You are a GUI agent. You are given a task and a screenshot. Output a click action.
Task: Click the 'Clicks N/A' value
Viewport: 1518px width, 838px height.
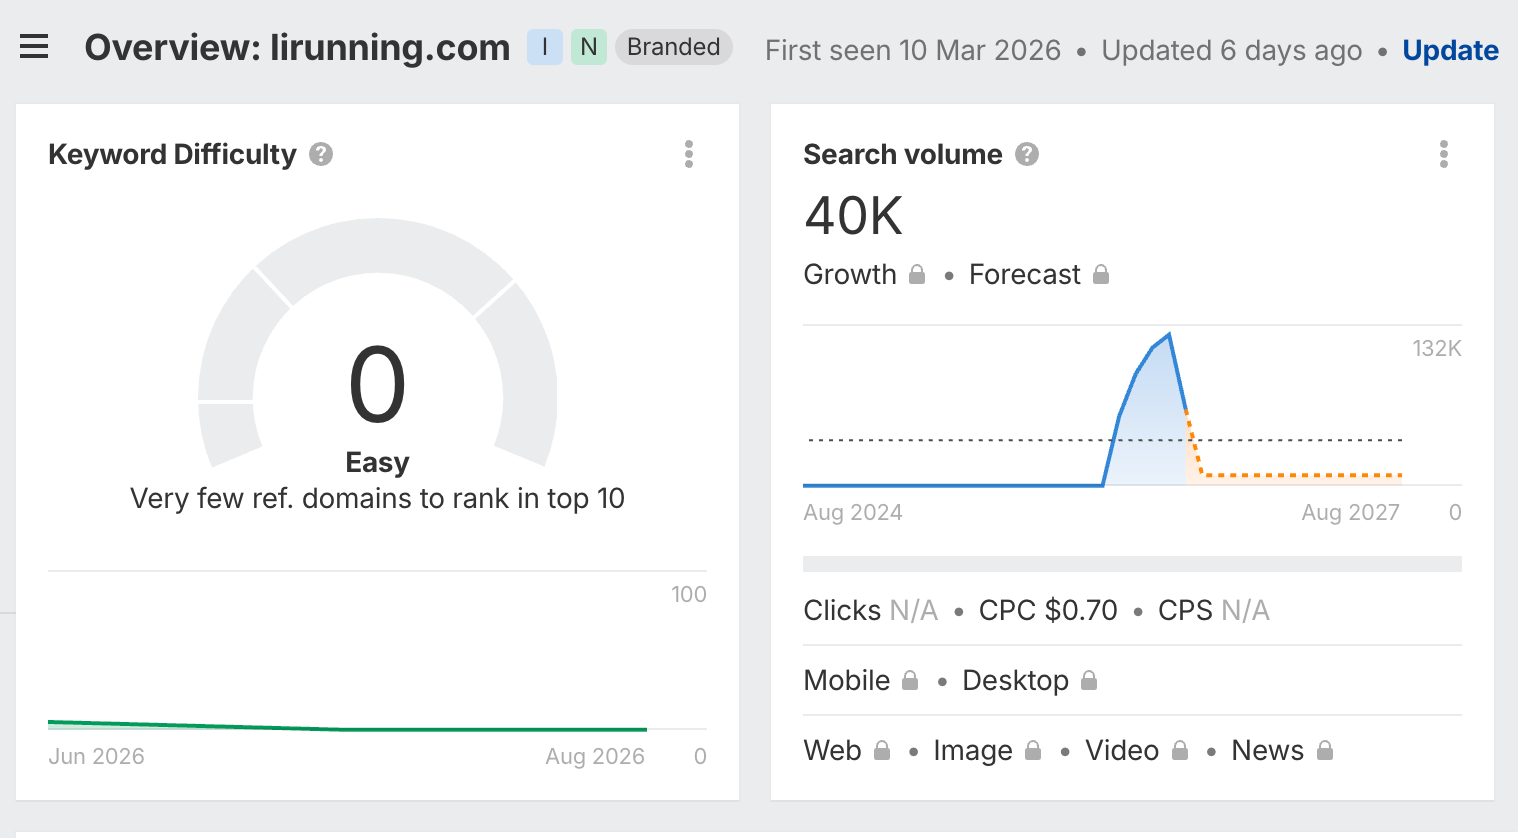(x=871, y=610)
